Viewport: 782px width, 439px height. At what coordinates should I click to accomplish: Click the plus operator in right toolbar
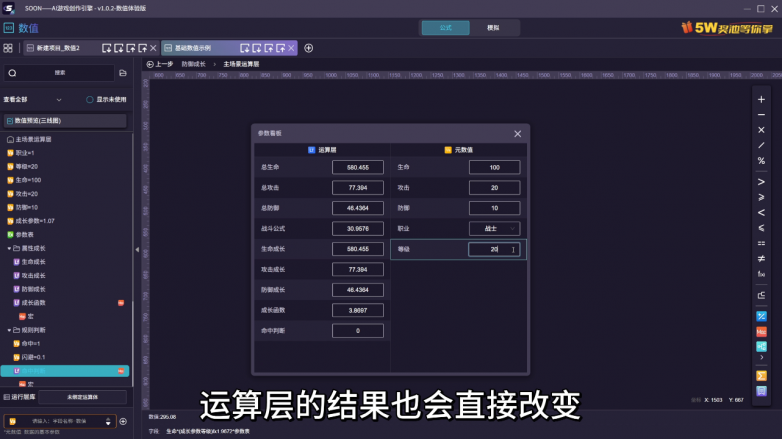coord(761,99)
